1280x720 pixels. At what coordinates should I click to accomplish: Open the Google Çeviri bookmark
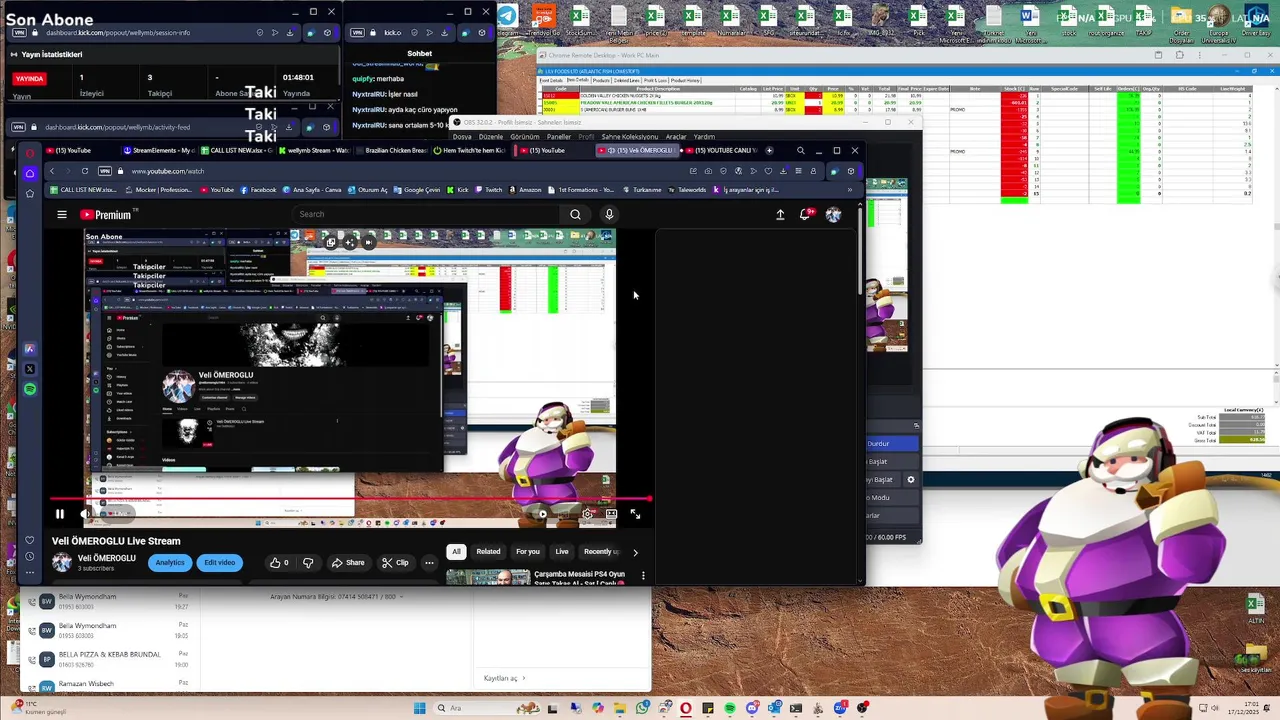417,190
